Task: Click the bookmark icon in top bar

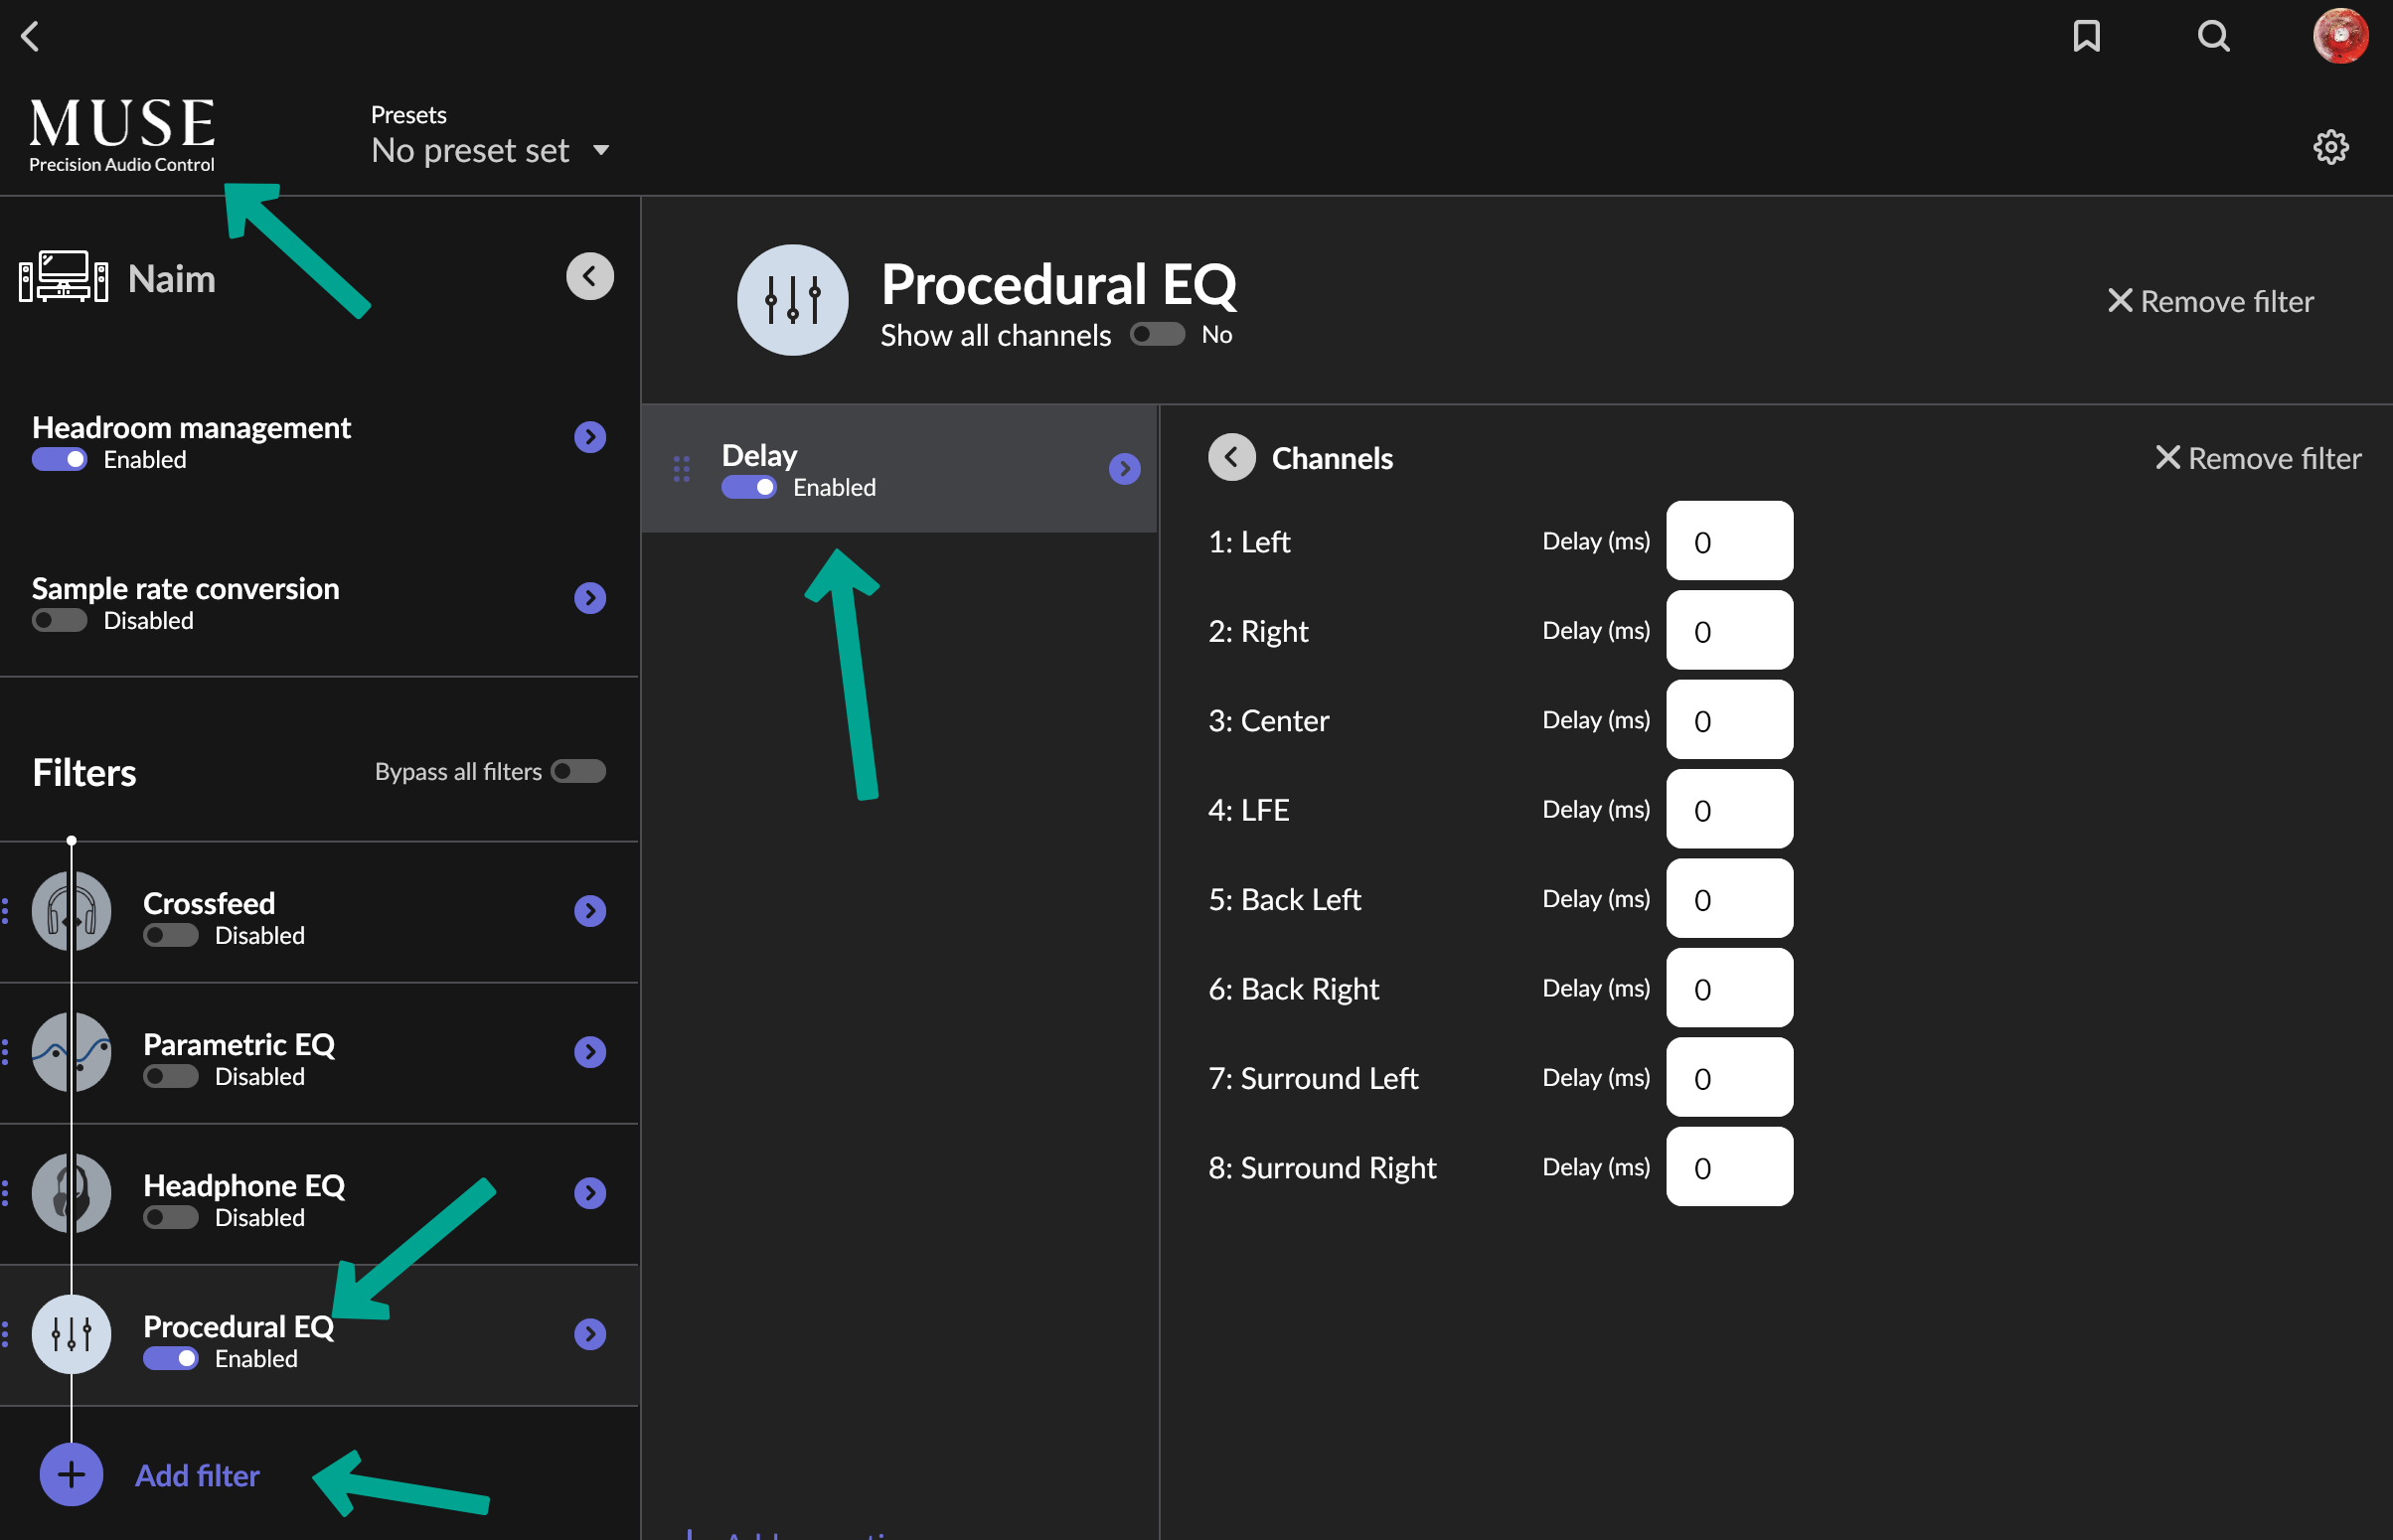Action: point(2086,36)
